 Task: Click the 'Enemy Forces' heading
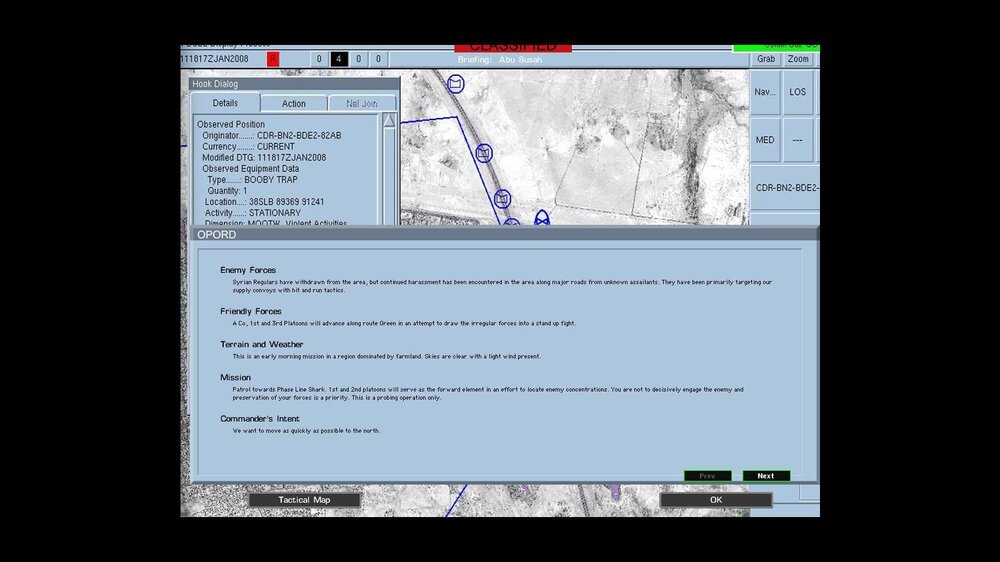click(x=248, y=270)
